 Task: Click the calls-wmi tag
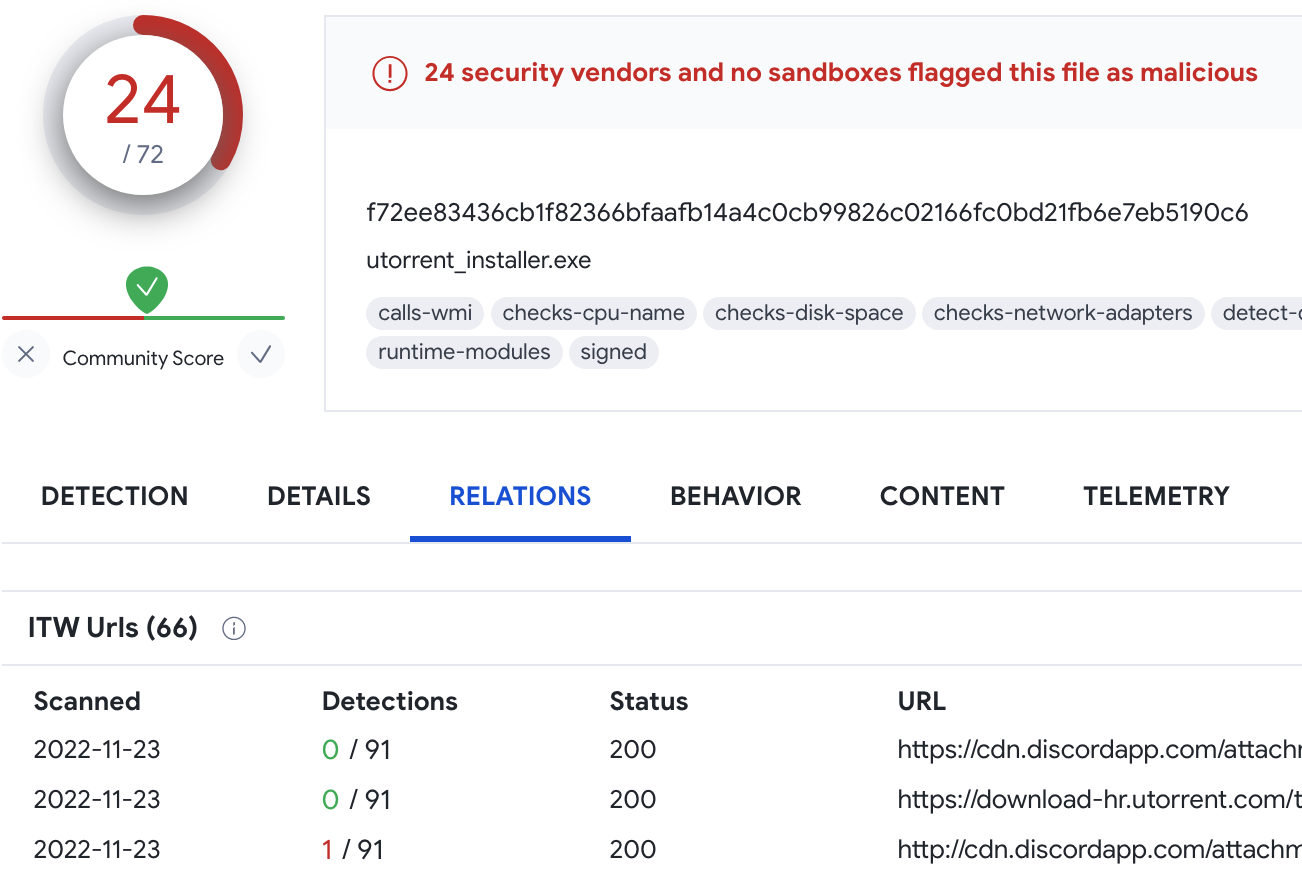pyautogui.click(x=425, y=313)
